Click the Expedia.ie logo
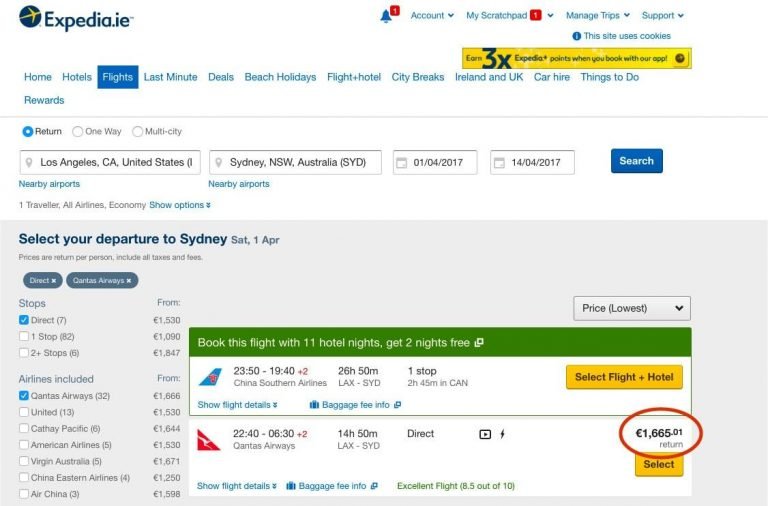Viewport: 768px width, 506px height. point(76,18)
